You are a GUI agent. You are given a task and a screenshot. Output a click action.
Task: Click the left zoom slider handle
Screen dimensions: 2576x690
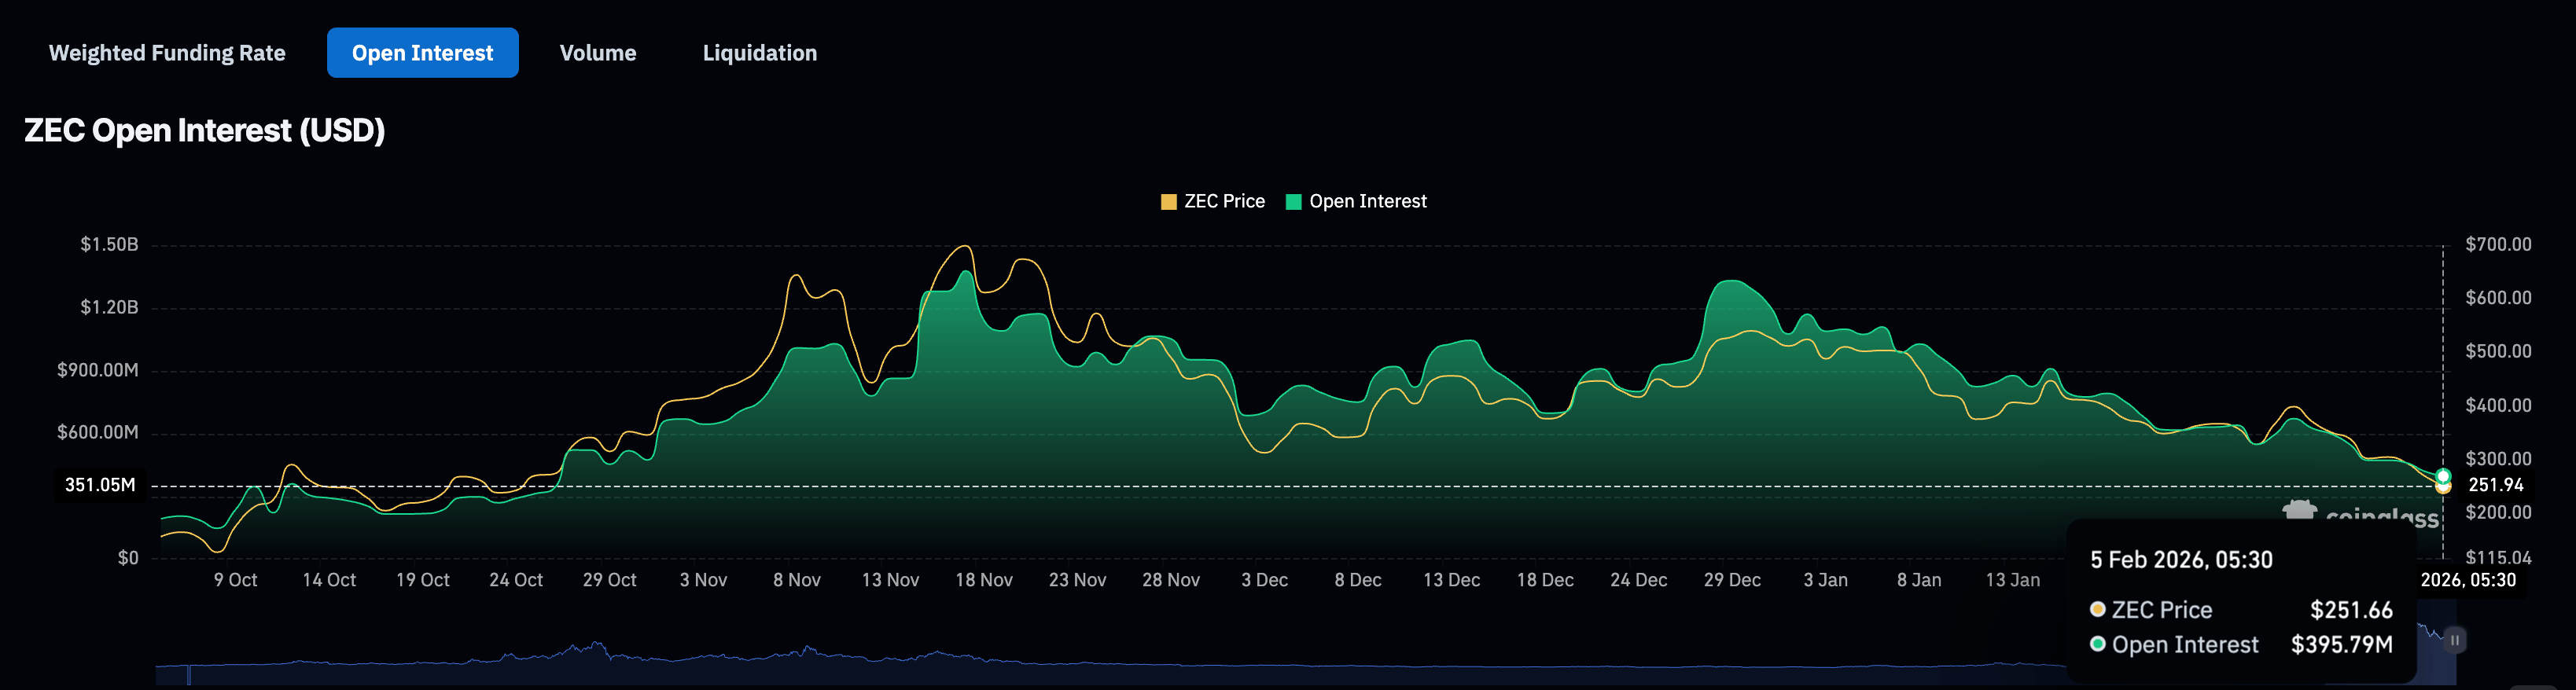click(x=188, y=675)
